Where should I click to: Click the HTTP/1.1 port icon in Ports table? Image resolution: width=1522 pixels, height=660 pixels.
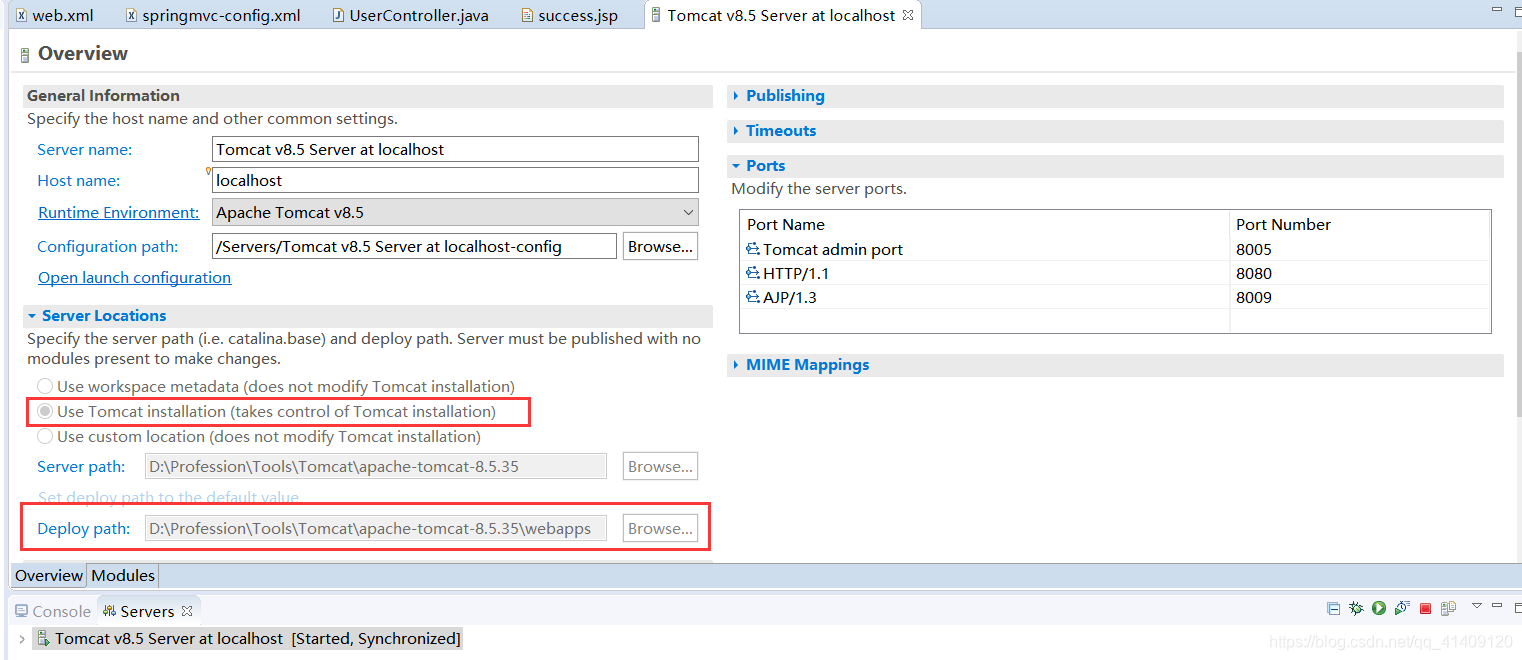point(752,273)
